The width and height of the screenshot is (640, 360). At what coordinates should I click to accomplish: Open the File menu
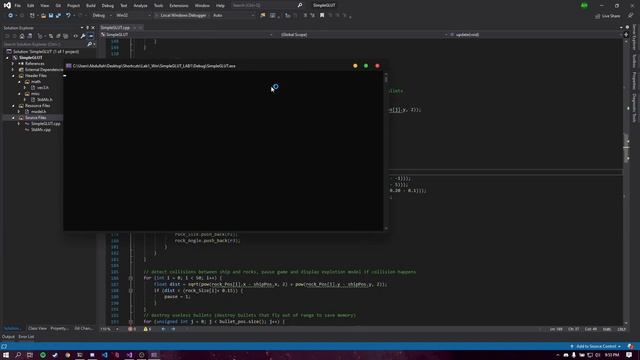(x=18, y=6)
